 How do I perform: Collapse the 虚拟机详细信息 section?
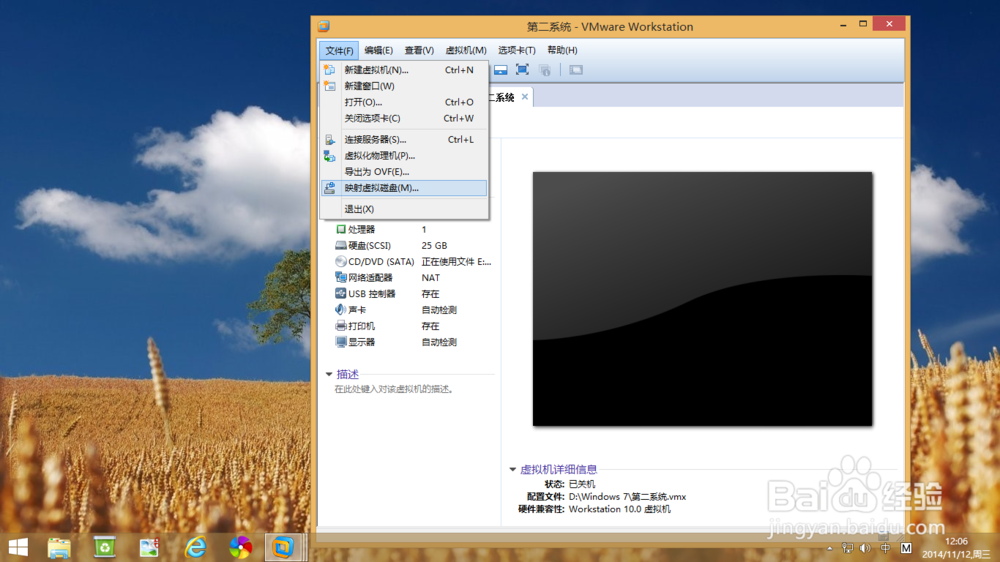[x=513, y=470]
